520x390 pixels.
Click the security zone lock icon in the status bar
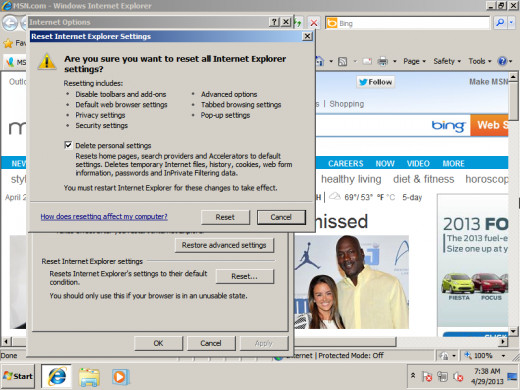(444, 356)
